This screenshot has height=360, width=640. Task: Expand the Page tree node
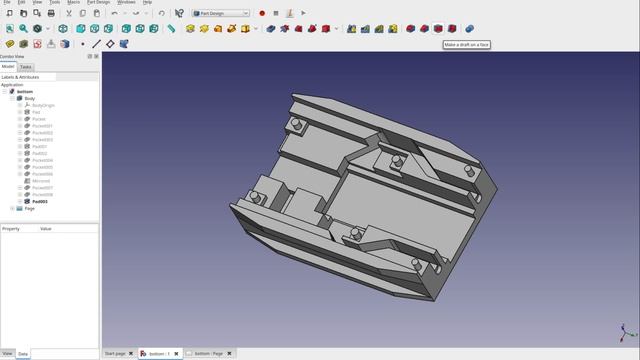(x=12, y=209)
